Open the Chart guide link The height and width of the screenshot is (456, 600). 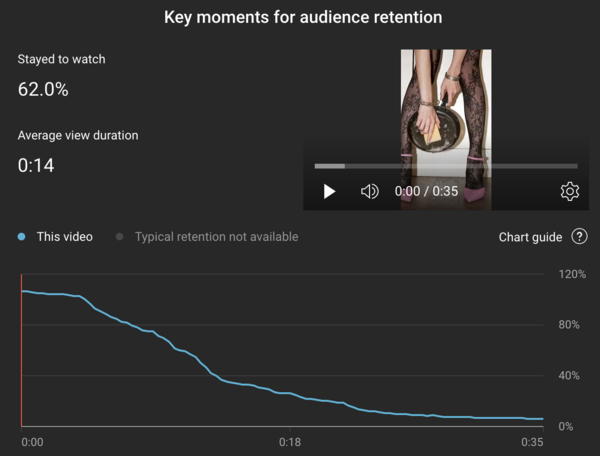pyautogui.click(x=530, y=237)
